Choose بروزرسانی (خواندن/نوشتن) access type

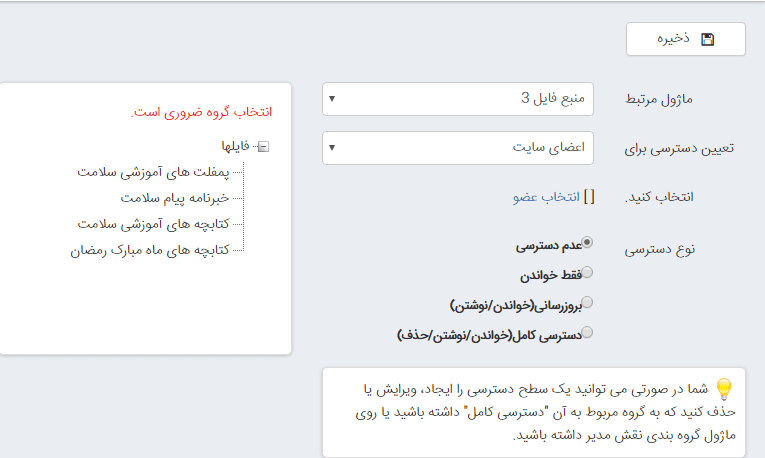[587, 302]
